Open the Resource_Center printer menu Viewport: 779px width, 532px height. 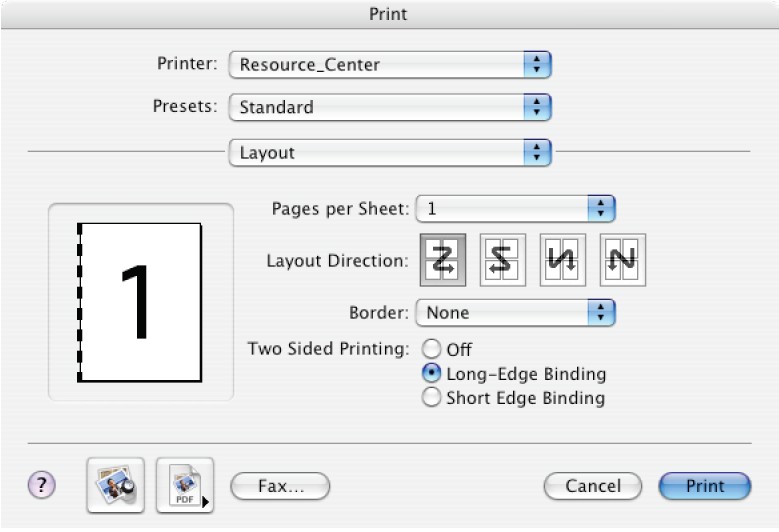pos(390,65)
